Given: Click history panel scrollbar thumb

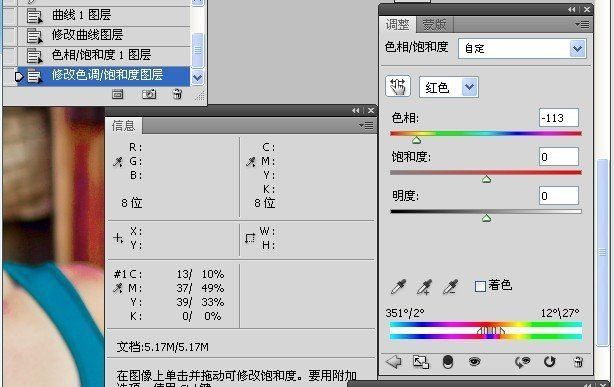Looking at the screenshot, I should (198, 50).
